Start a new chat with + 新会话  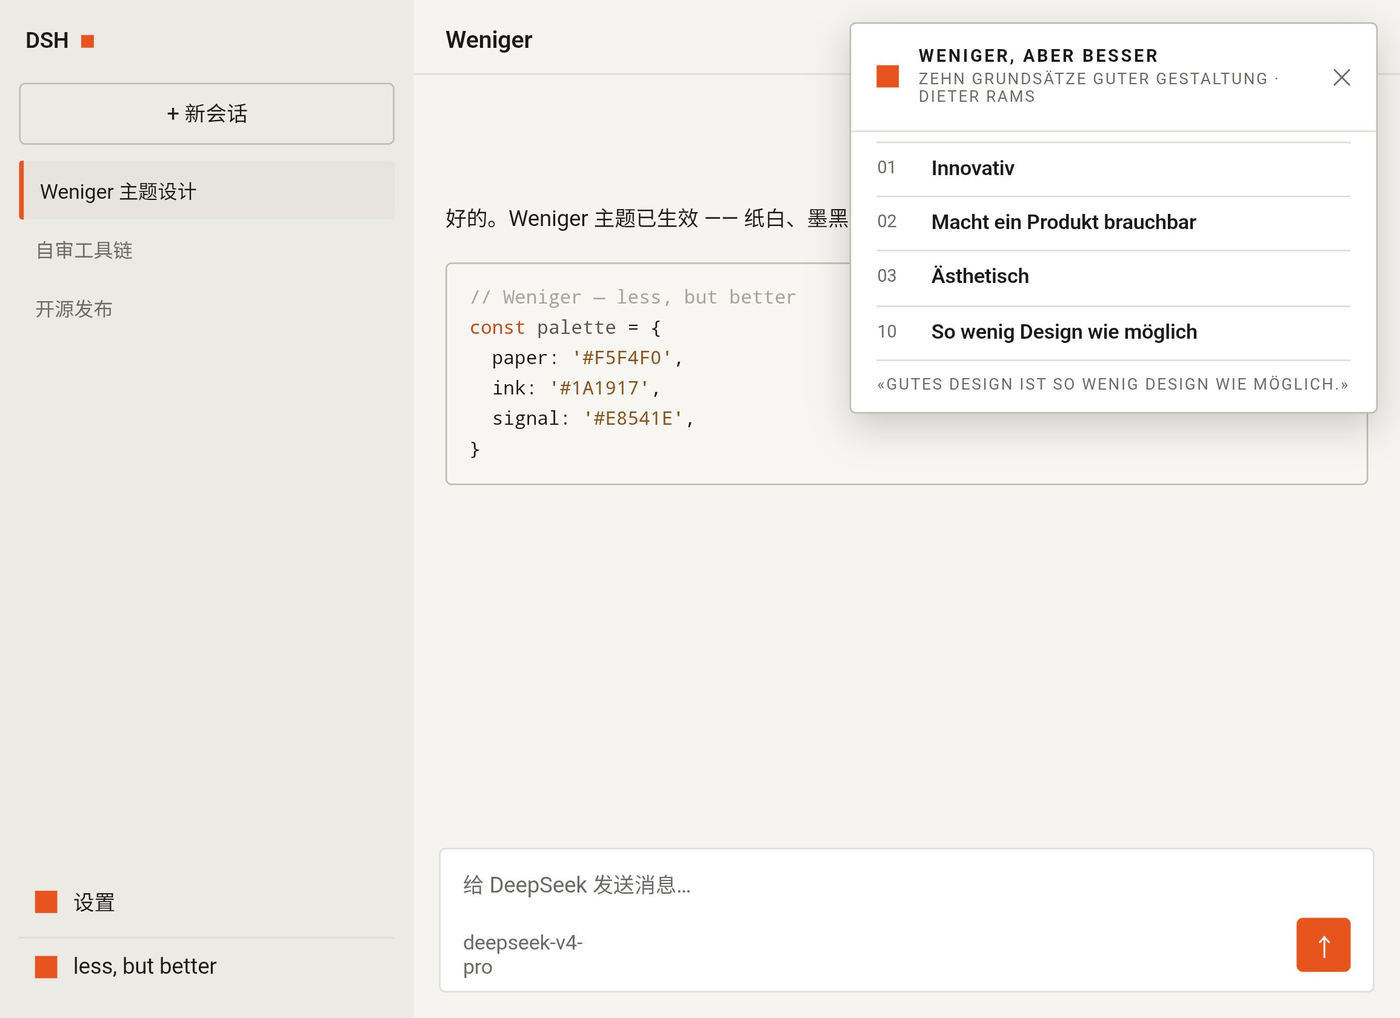click(x=207, y=114)
